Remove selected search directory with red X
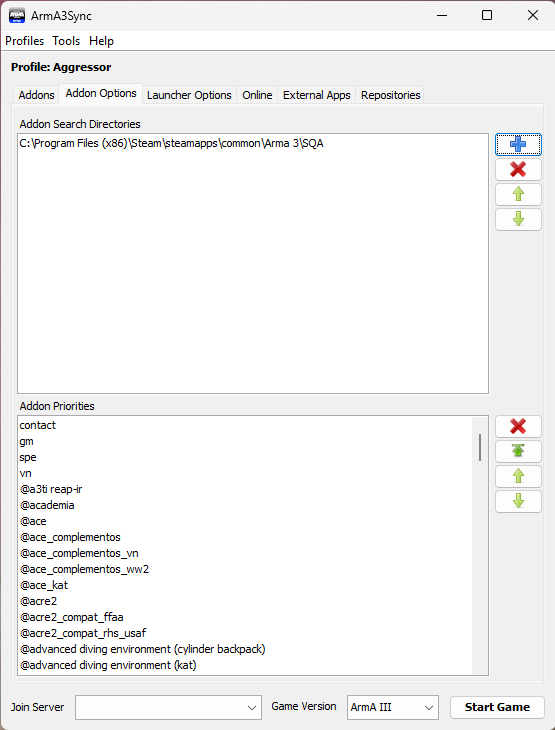 pyautogui.click(x=518, y=169)
